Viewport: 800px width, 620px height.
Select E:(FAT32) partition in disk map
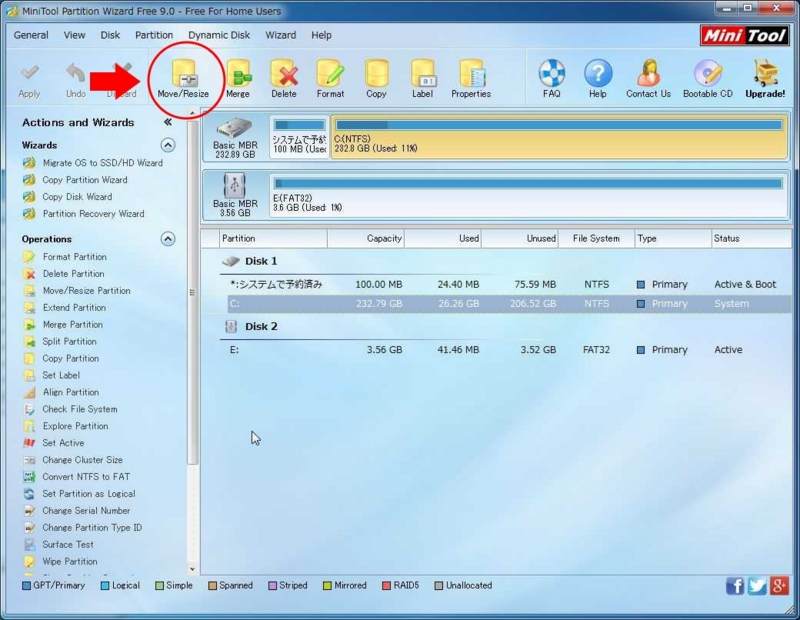pos(528,196)
